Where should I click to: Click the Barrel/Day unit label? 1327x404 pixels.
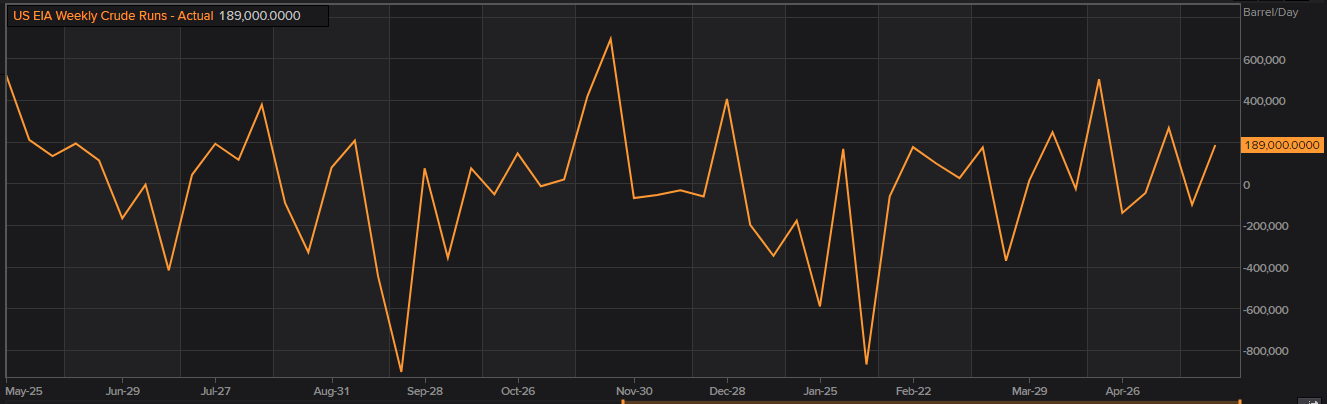[x=1269, y=13]
